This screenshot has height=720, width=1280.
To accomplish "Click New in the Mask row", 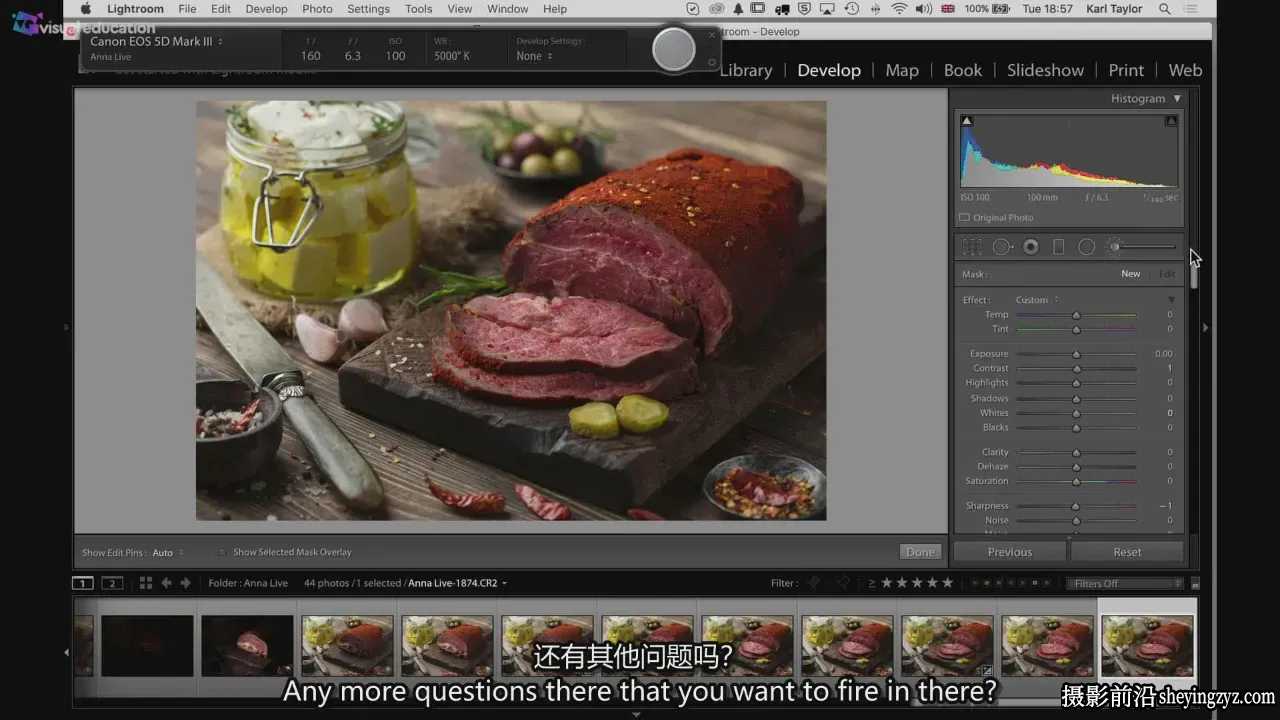I will tap(1130, 273).
